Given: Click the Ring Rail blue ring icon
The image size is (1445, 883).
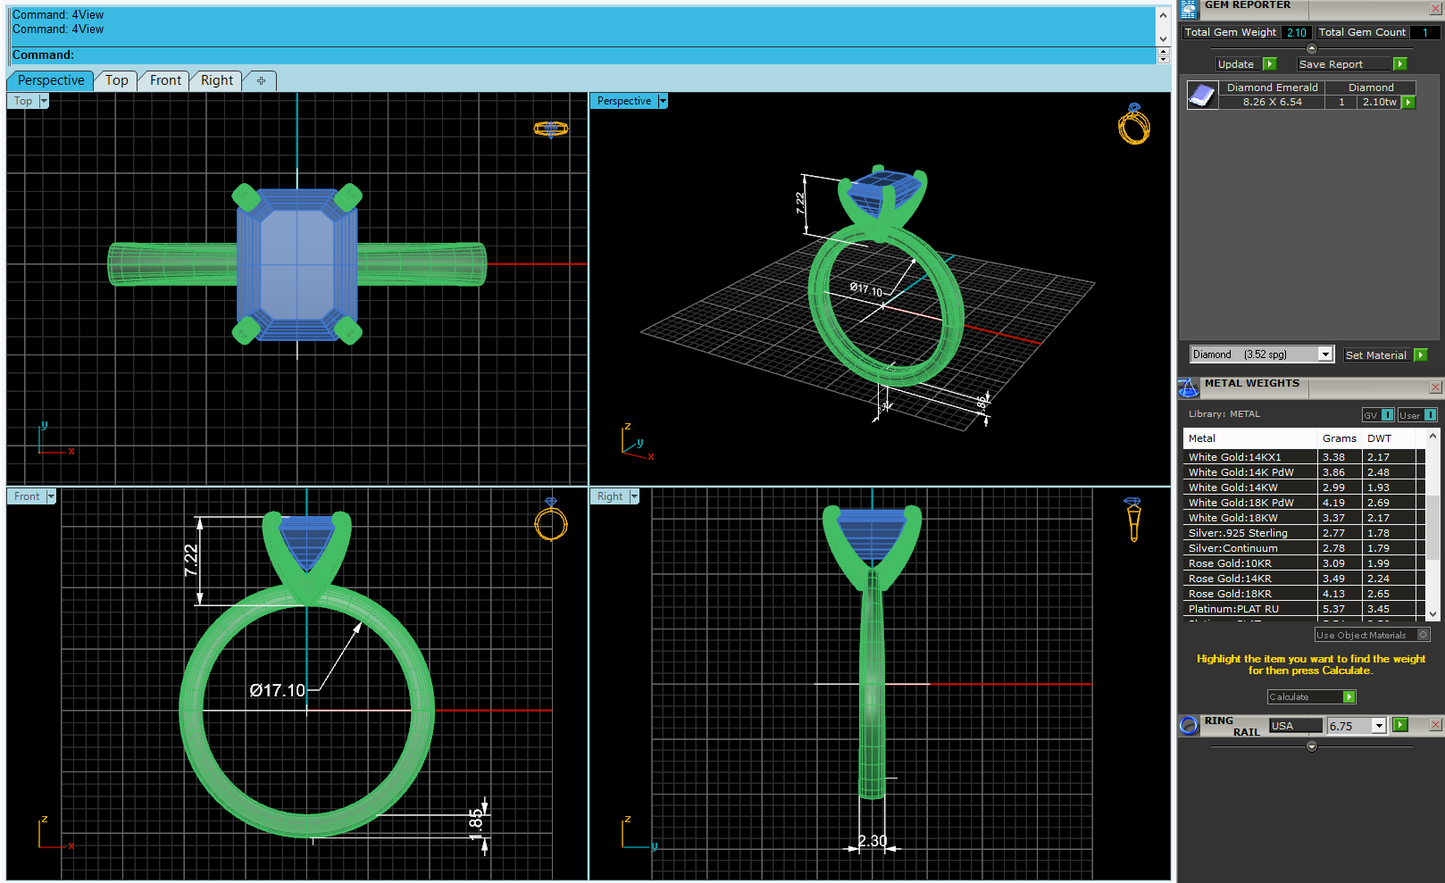Looking at the screenshot, I should point(1189,726).
